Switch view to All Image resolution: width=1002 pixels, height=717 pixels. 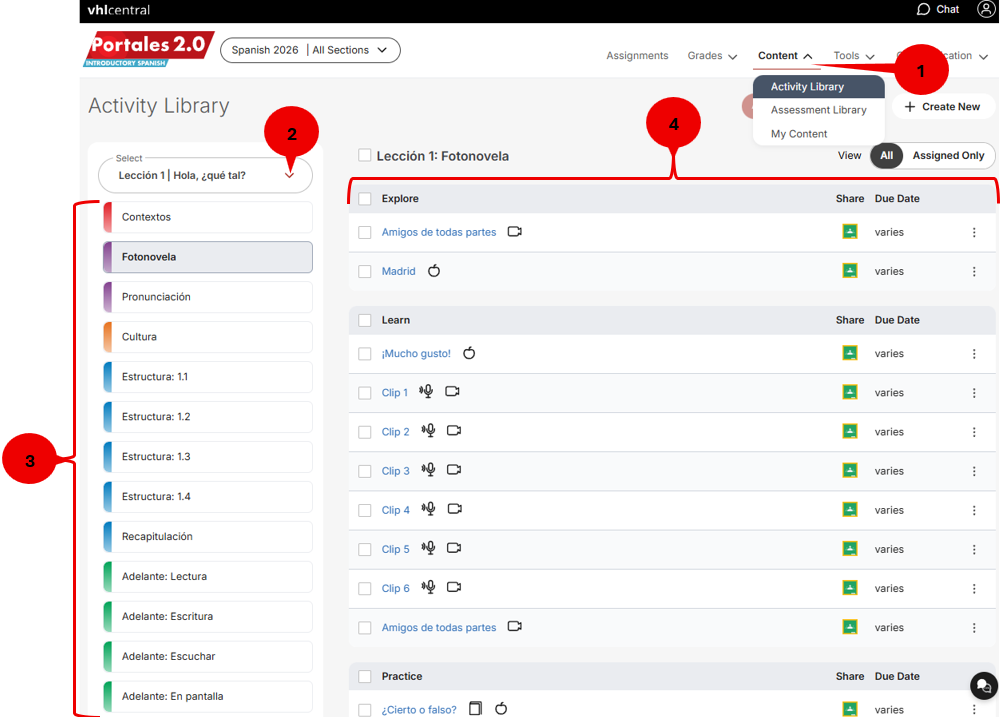pos(886,155)
